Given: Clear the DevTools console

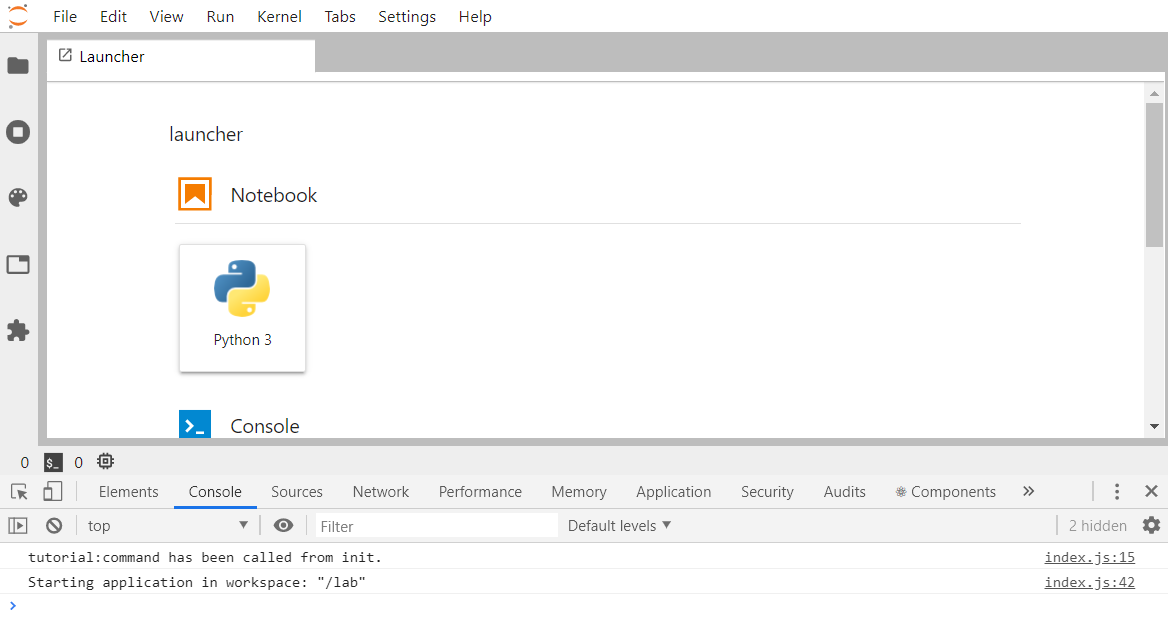Looking at the screenshot, I should [54, 526].
